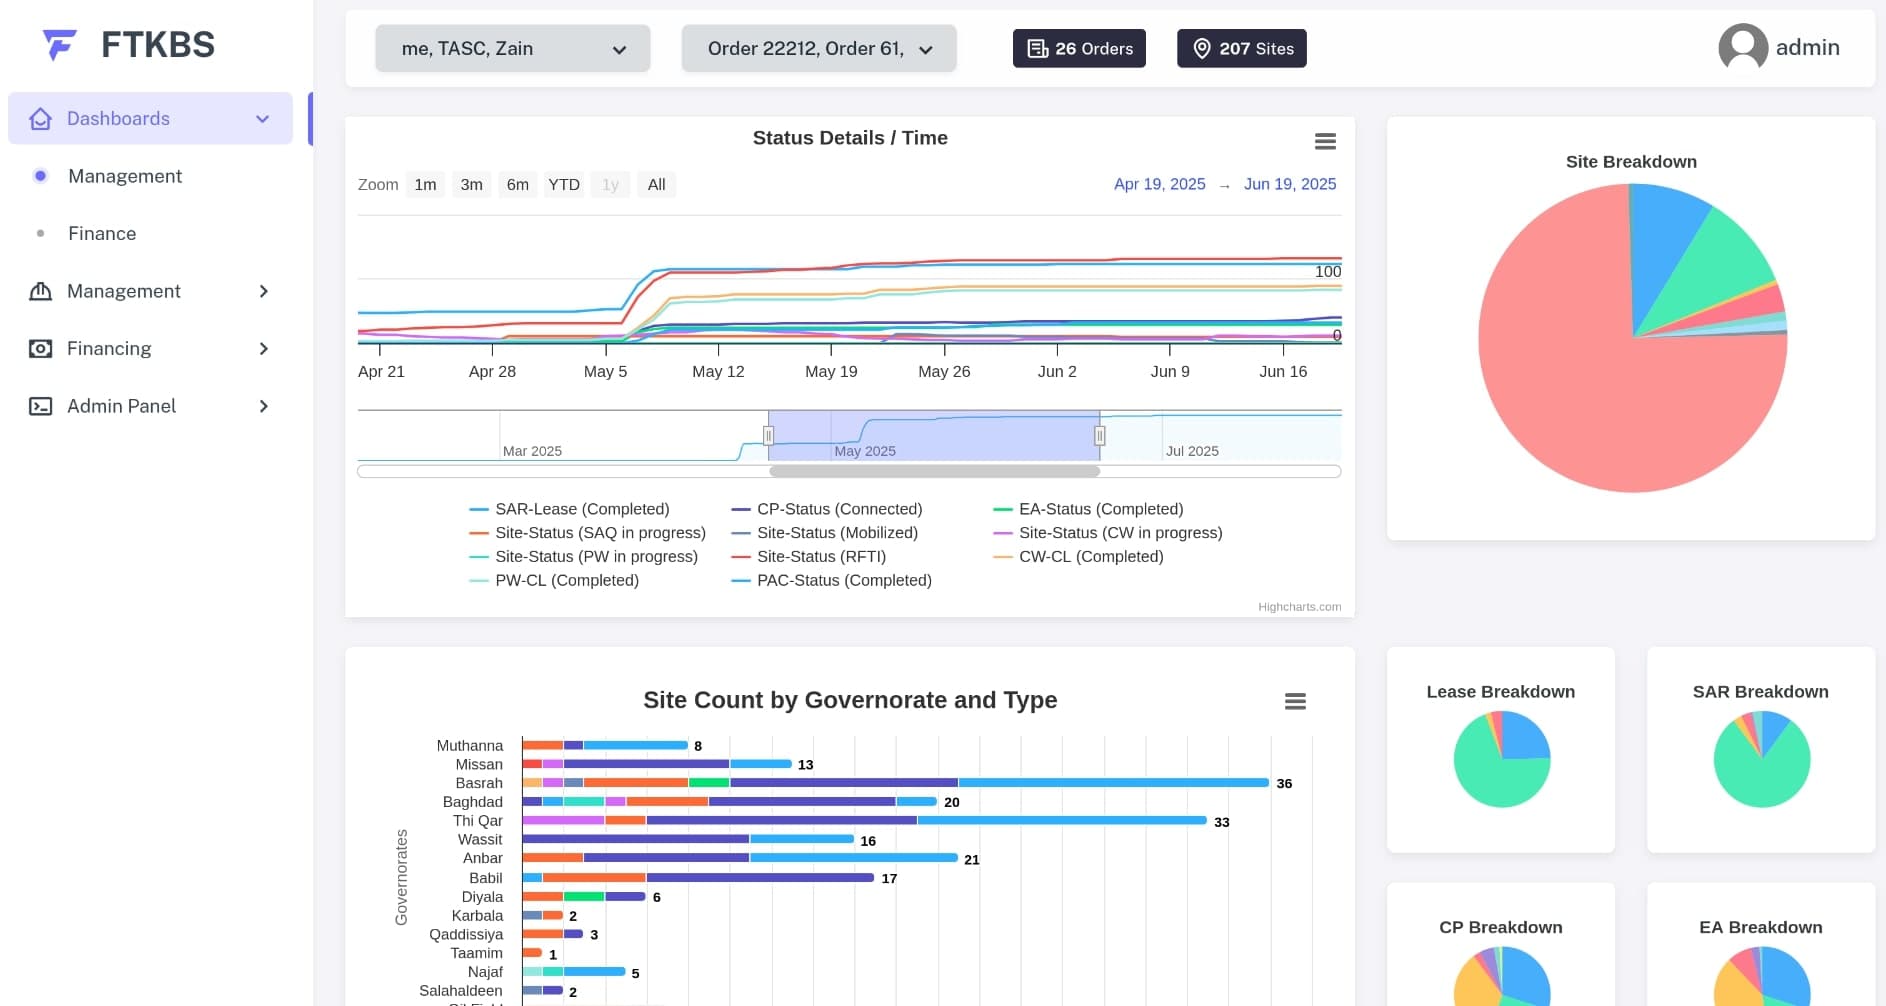Set chart zoom to 3m
This screenshot has width=1886, height=1006.
pos(471,185)
